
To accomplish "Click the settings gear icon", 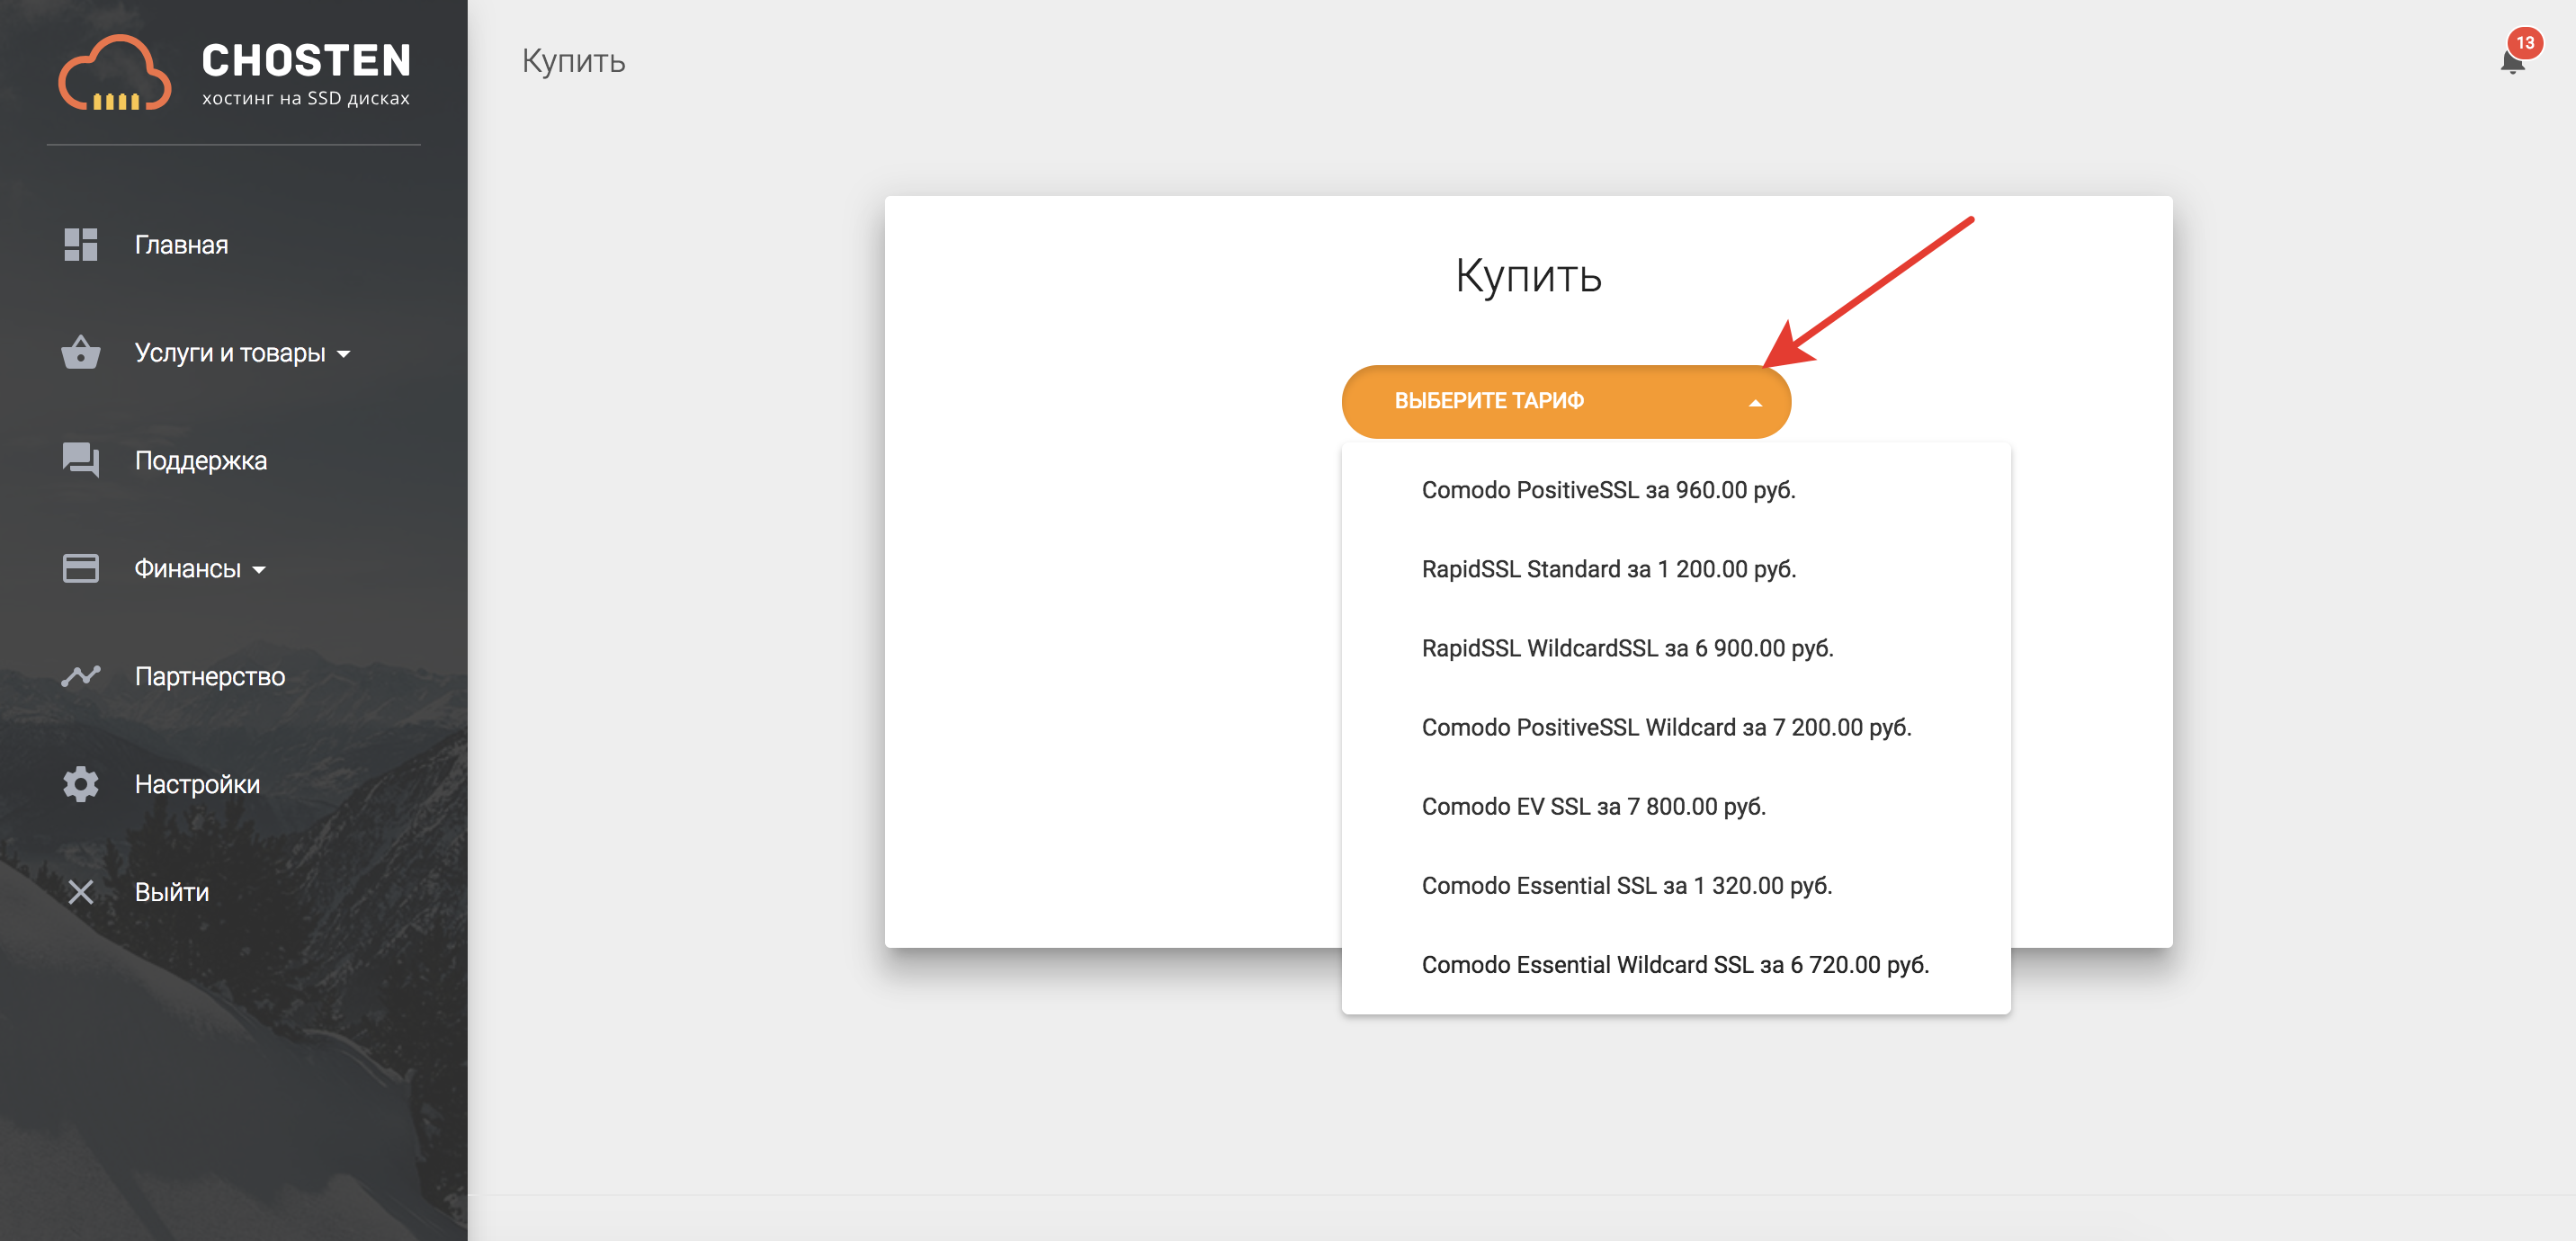I will coord(81,784).
